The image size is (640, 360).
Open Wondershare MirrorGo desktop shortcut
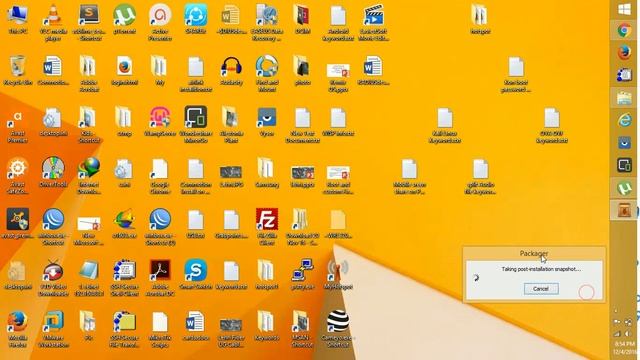tap(196, 124)
